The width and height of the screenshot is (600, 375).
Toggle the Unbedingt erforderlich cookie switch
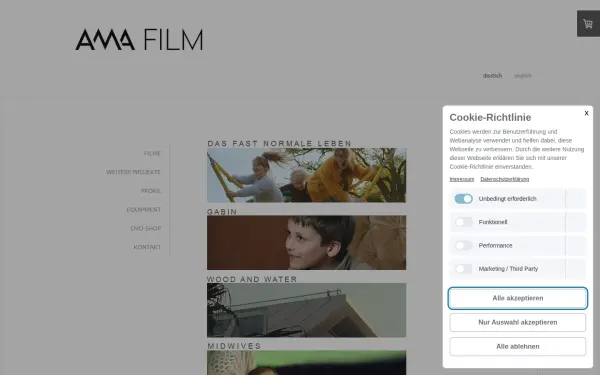click(463, 199)
